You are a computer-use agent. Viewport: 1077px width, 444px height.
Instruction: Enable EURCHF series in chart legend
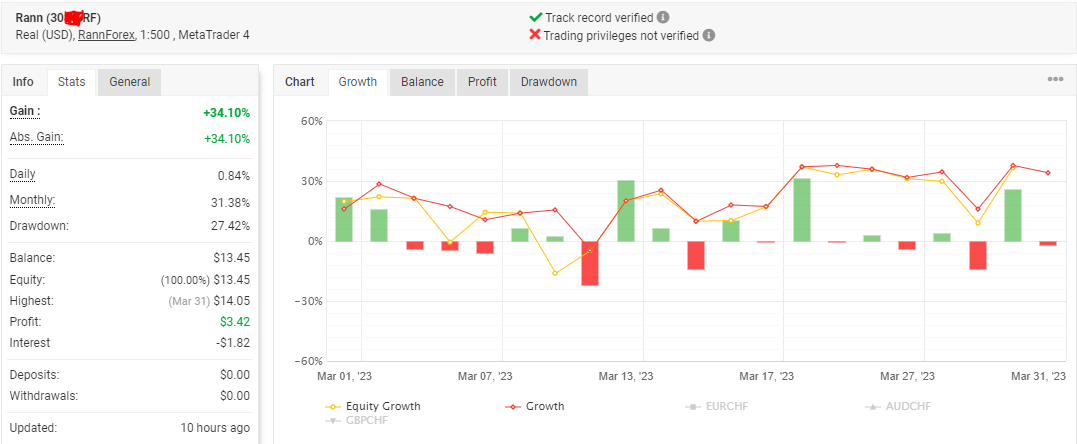pyautogui.click(x=716, y=406)
